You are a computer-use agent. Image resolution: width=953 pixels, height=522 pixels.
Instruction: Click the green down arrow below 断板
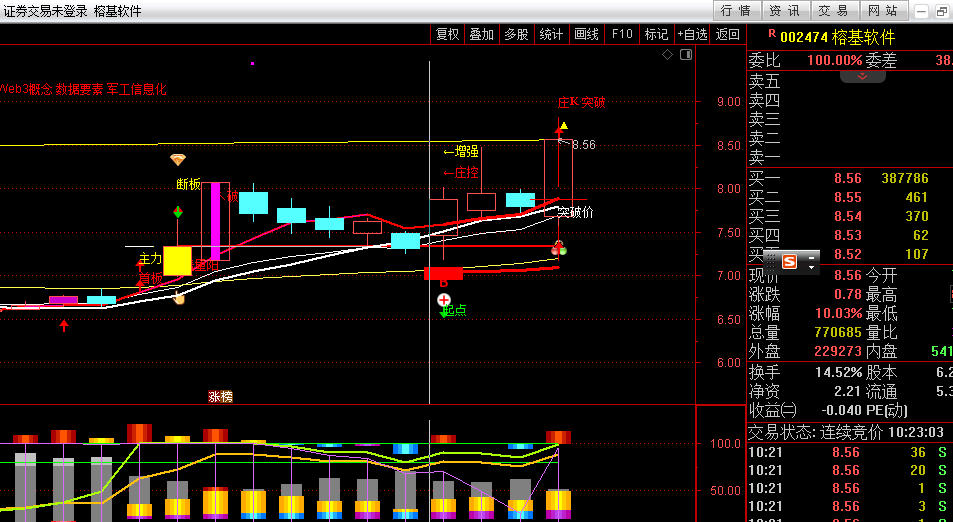coord(178,212)
